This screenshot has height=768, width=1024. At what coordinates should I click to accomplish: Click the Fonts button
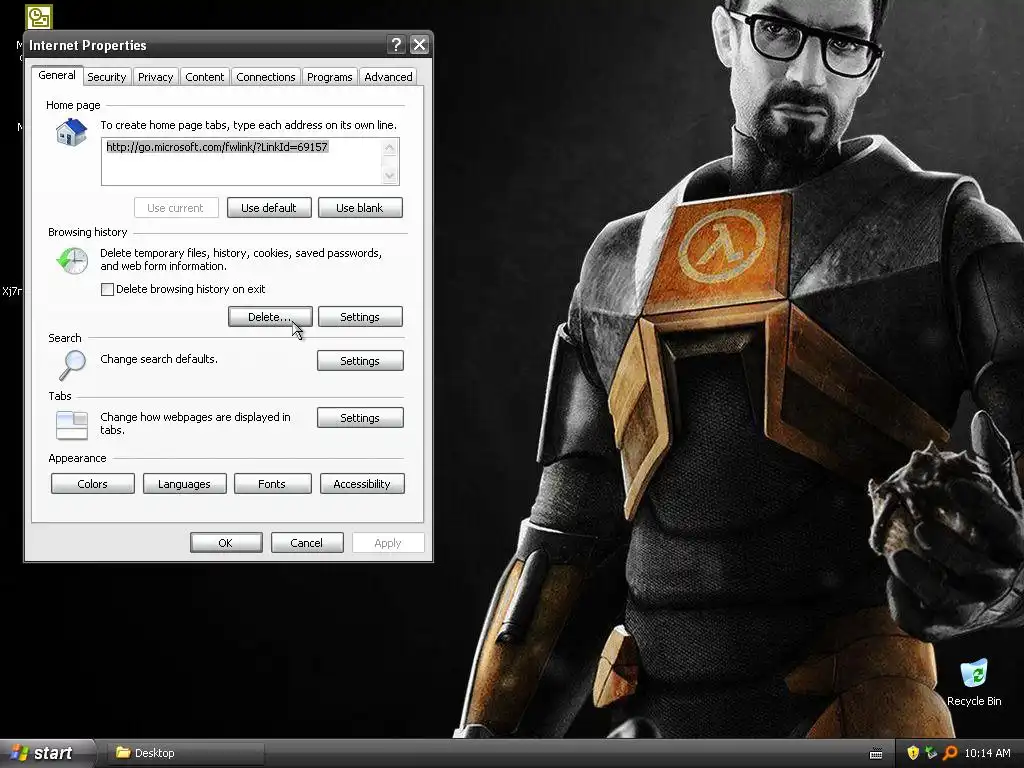272,484
